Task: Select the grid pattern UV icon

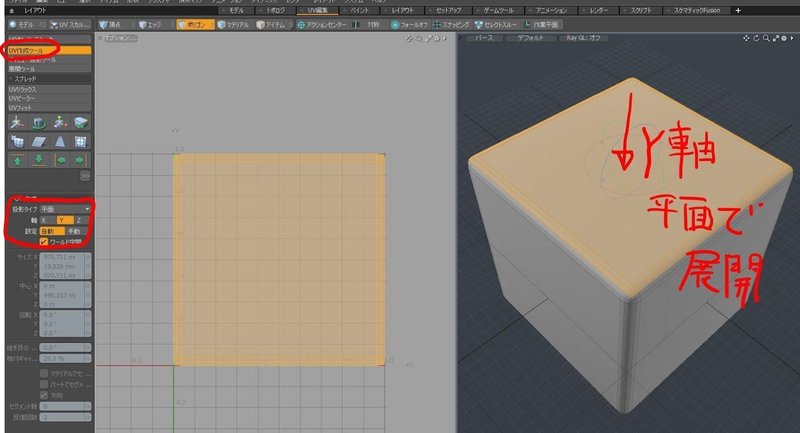Action: (81, 141)
